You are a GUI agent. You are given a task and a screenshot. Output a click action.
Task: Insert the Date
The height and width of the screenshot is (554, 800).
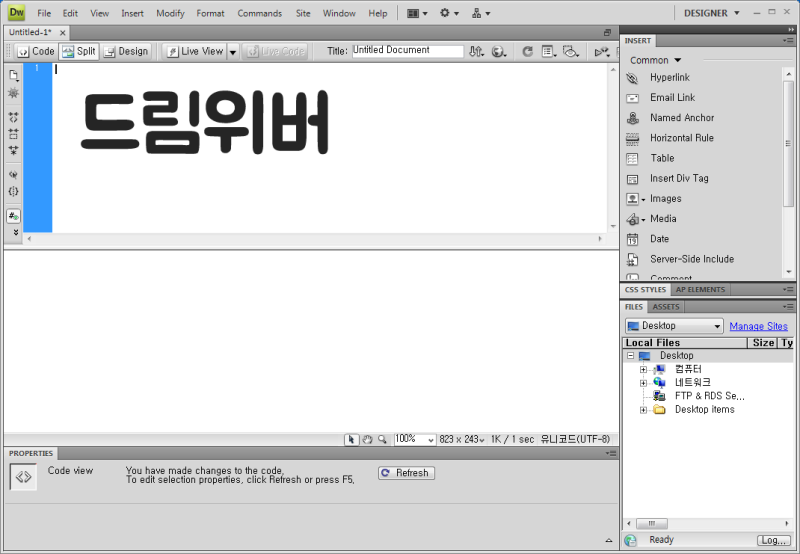point(659,239)
